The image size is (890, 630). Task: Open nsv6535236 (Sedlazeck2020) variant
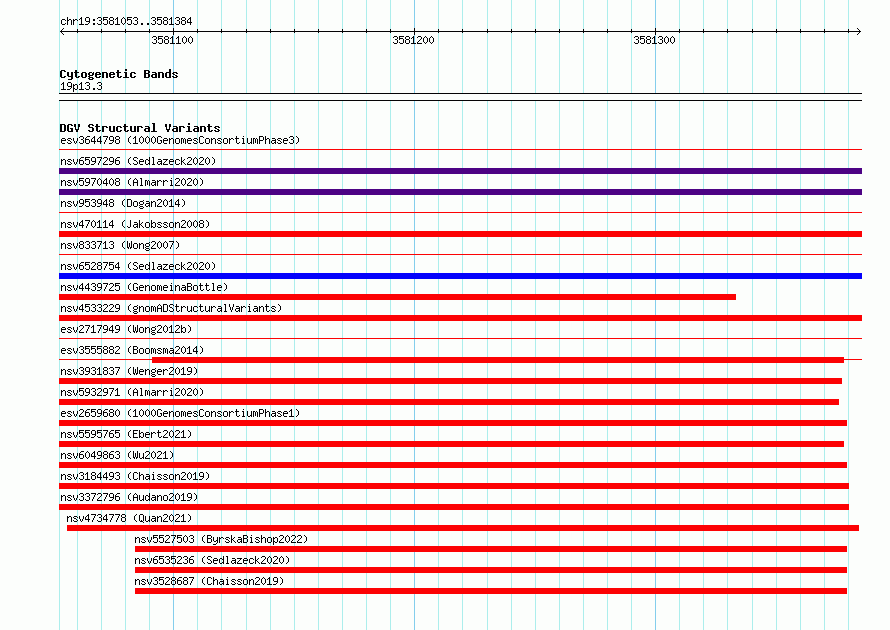[212, 560]
